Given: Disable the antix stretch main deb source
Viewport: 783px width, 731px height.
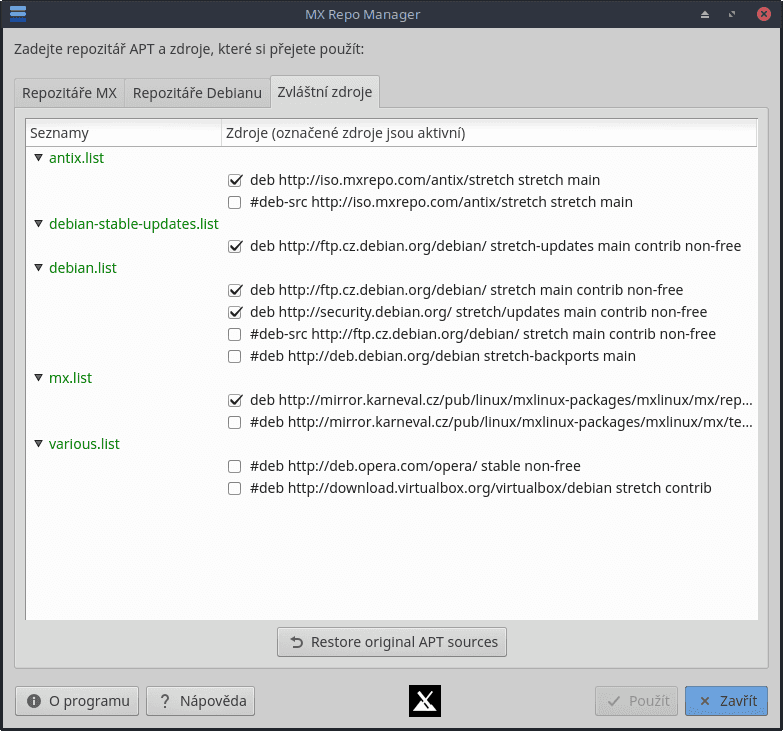Looking at the screenshot, I should (x=235, y=181).
